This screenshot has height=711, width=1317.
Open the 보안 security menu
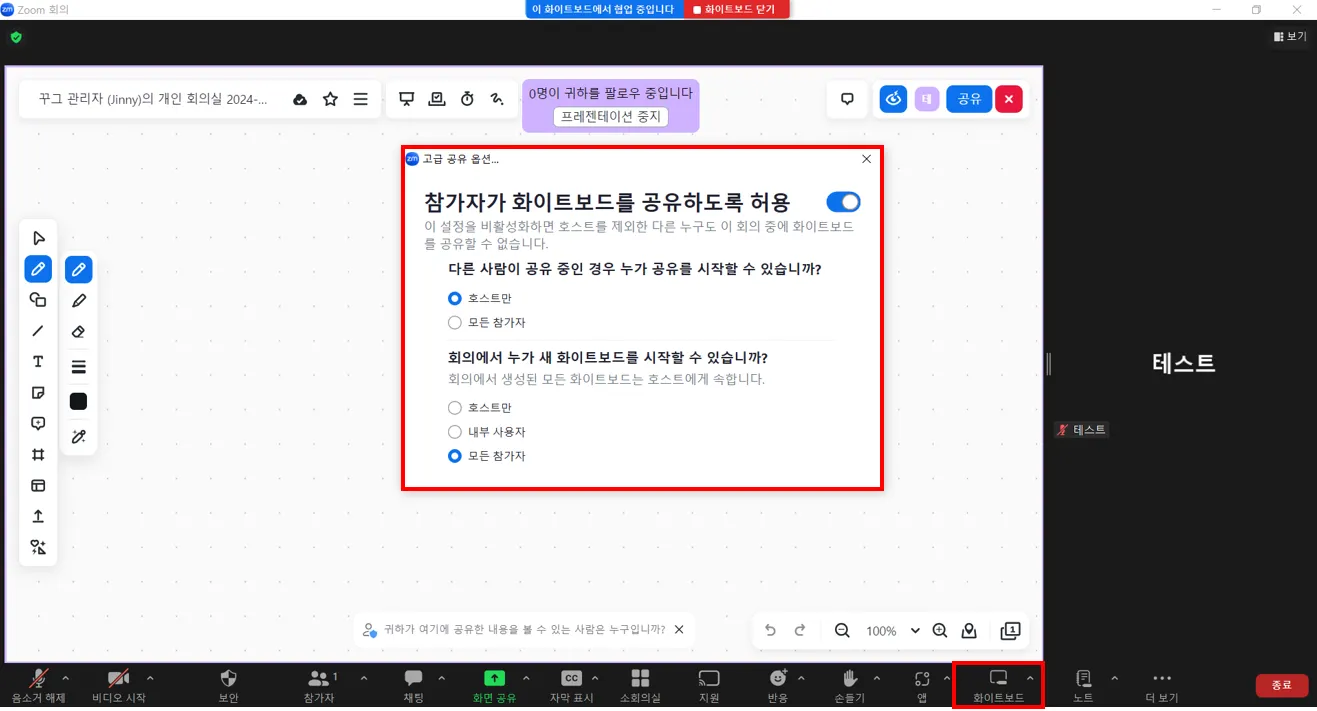pos(228,686)
